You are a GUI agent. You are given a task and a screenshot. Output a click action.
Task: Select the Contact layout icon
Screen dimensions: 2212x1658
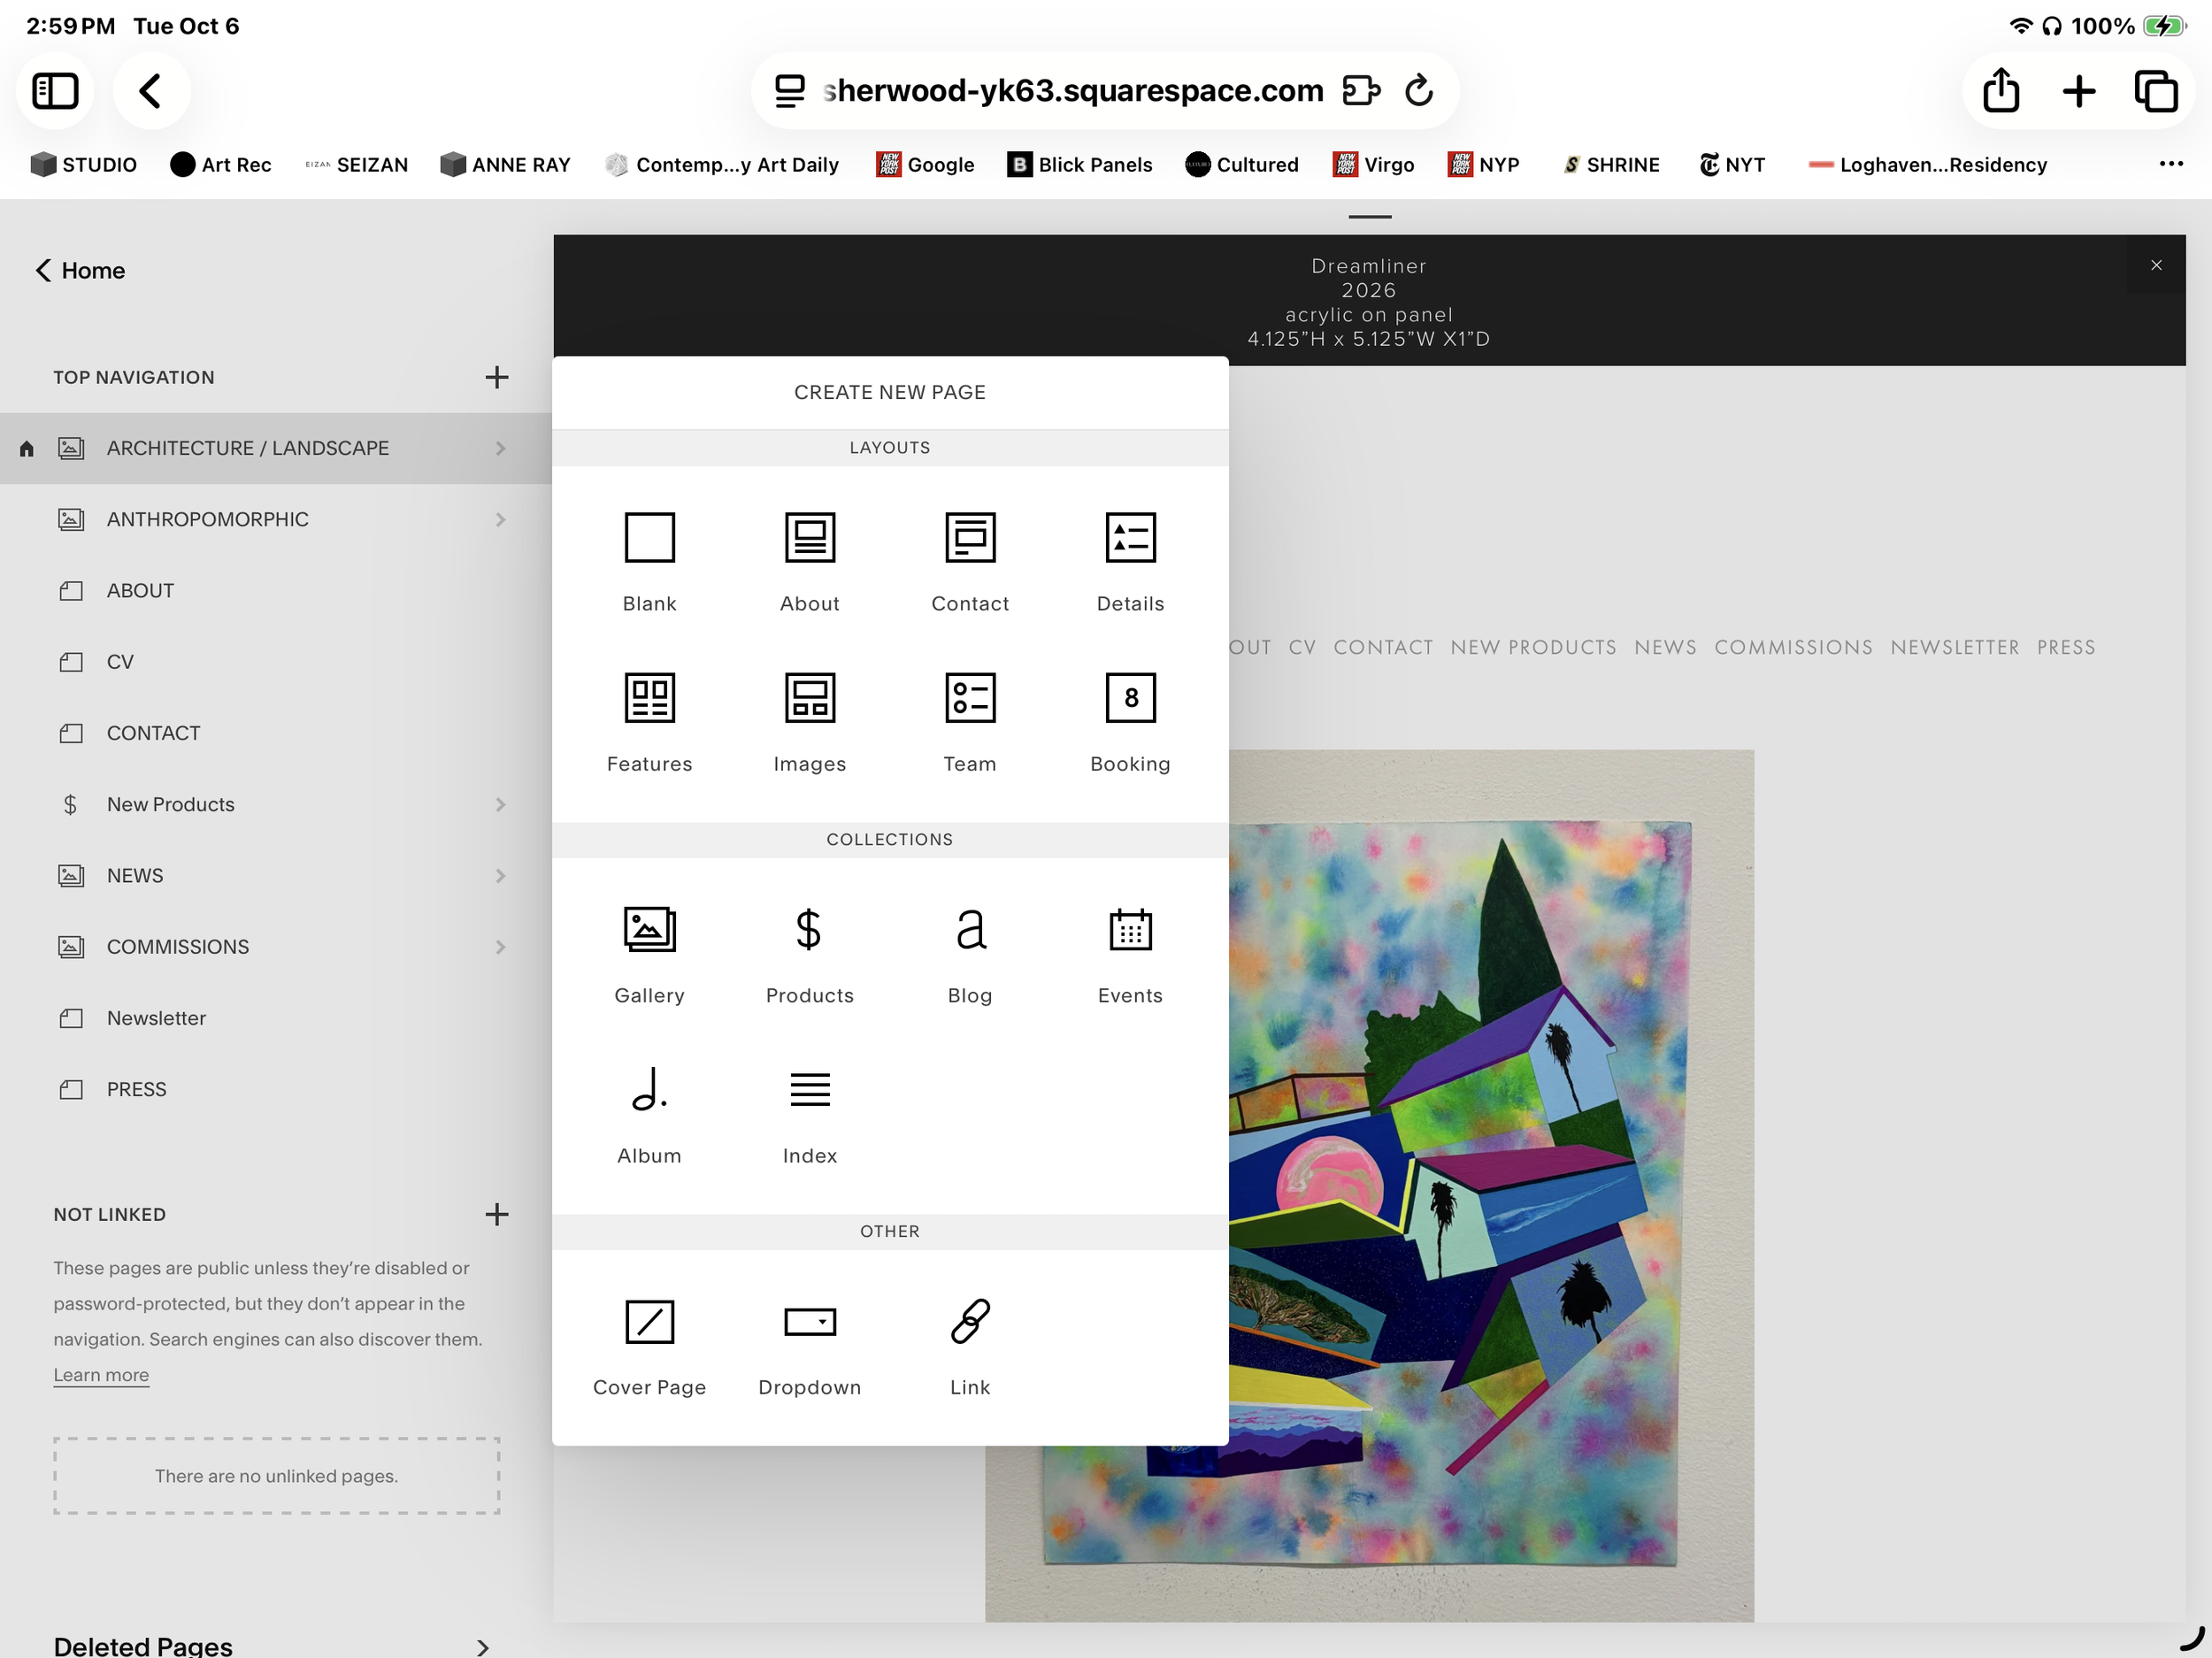[970, 538]
